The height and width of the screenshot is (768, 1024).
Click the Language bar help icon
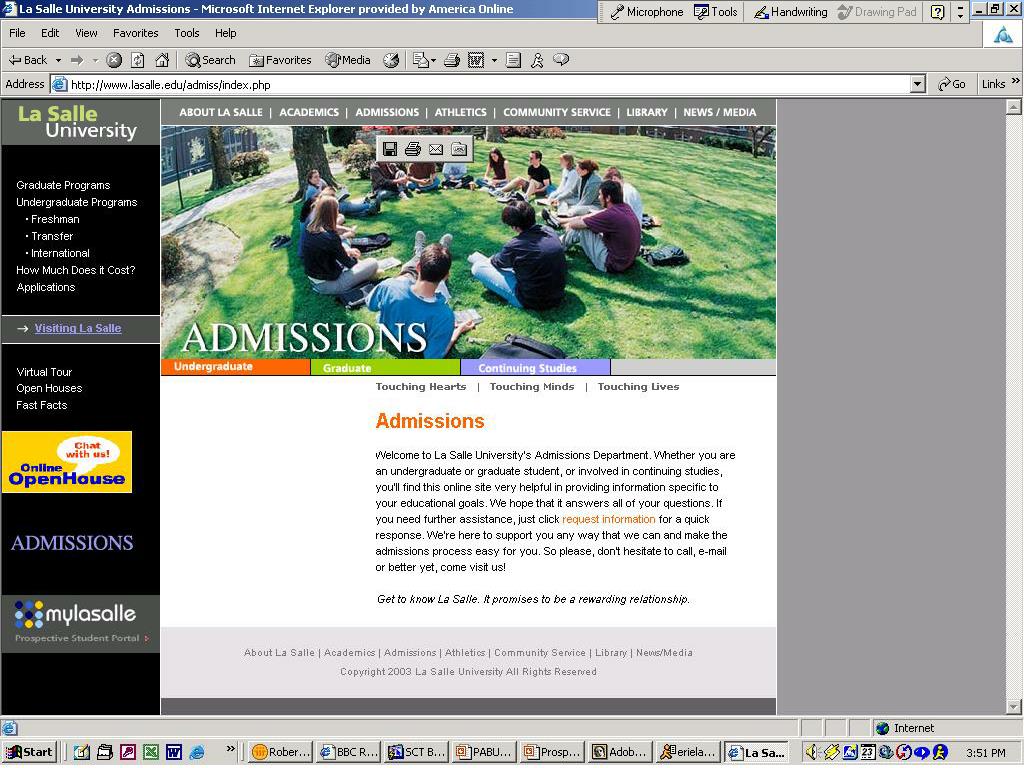938,12
